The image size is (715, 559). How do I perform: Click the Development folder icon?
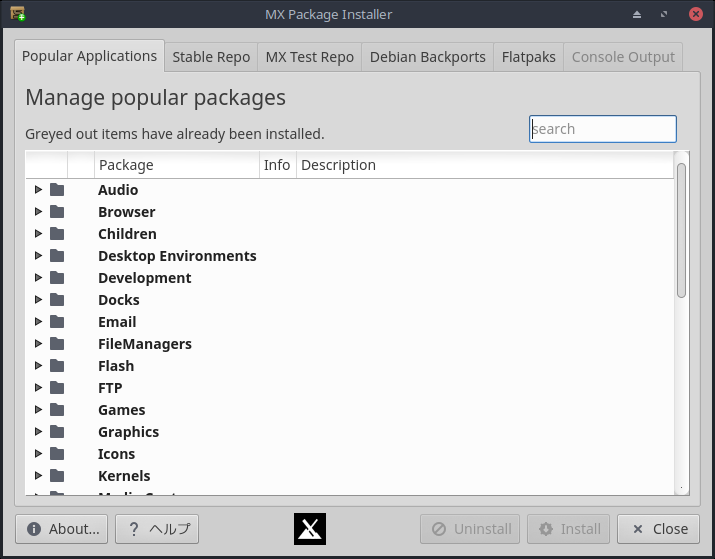point(57,278)
